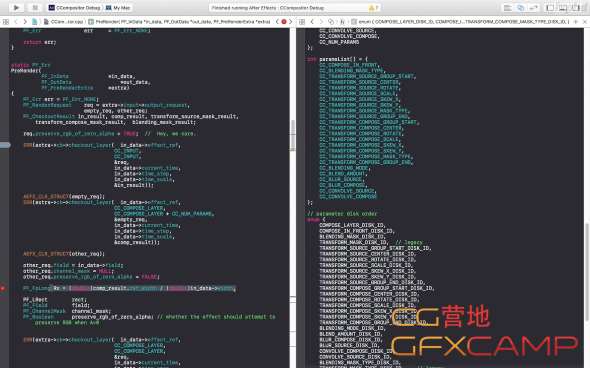Screen dimensions: 590x368
Task: Switch to the assistant editor mode
Action: [x=521, y=8]
